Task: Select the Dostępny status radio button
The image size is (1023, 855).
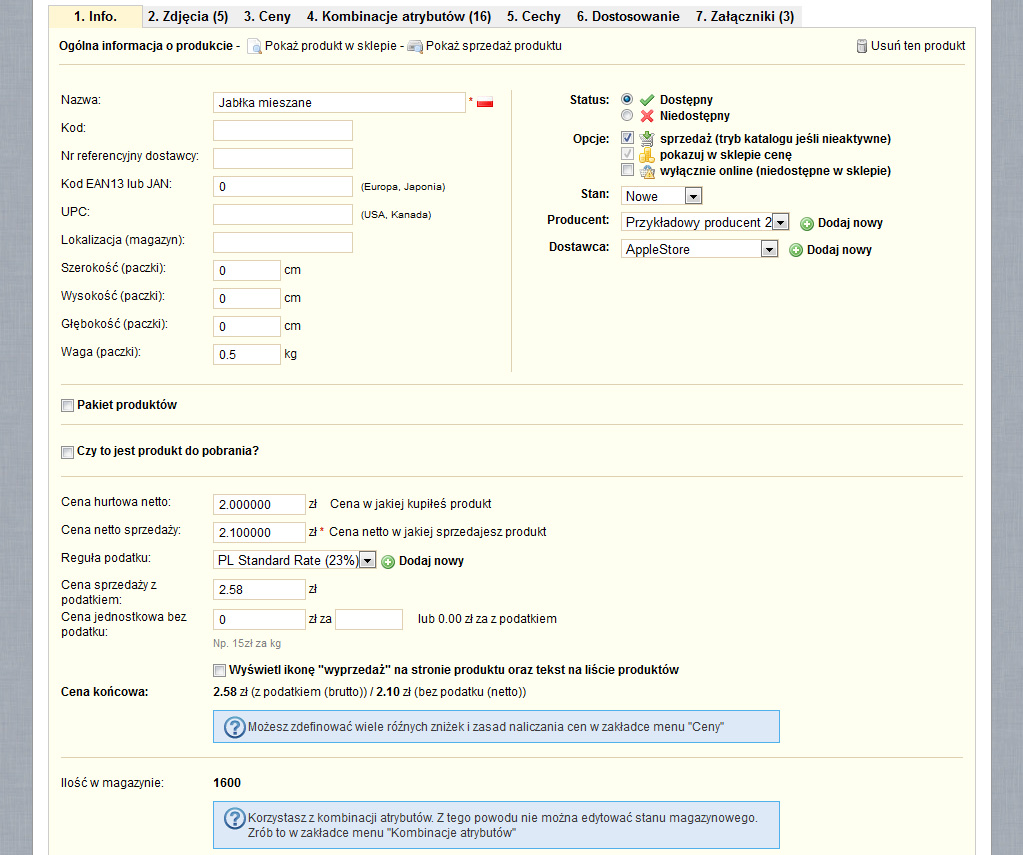Action: (627, 99)
